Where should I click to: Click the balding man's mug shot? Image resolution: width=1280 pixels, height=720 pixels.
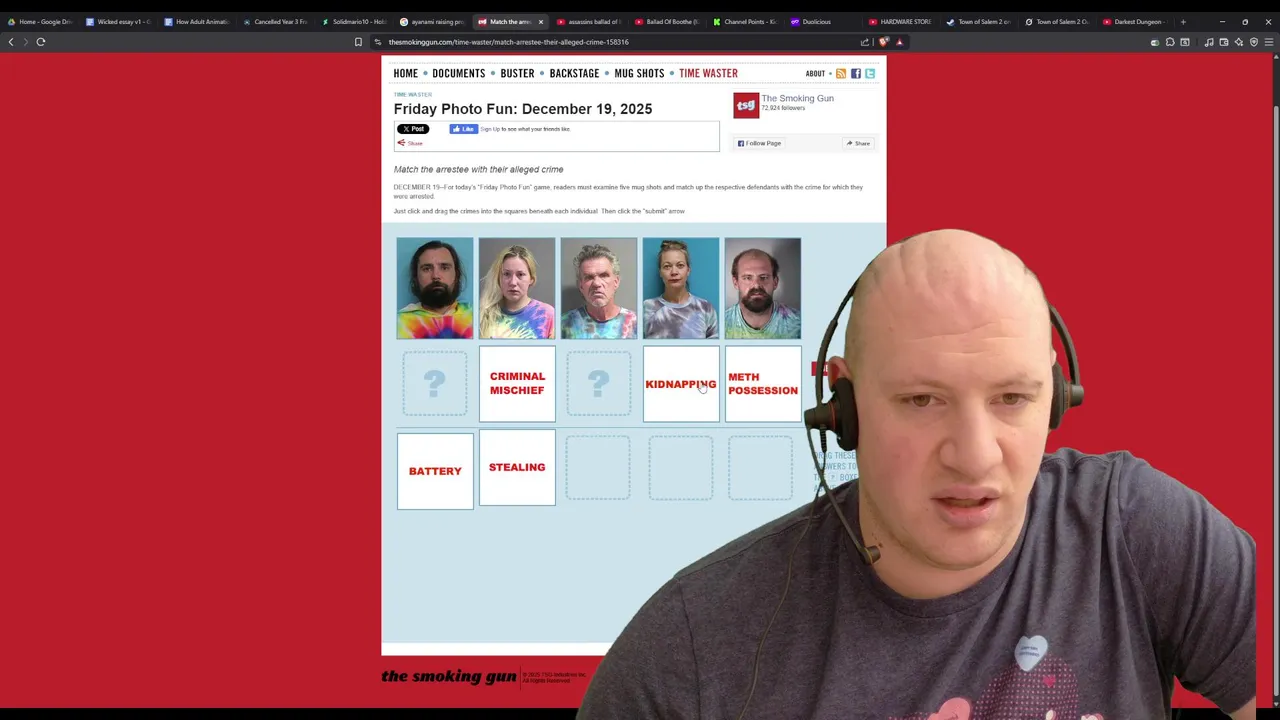pyautogui.click(x=763, y=288)
